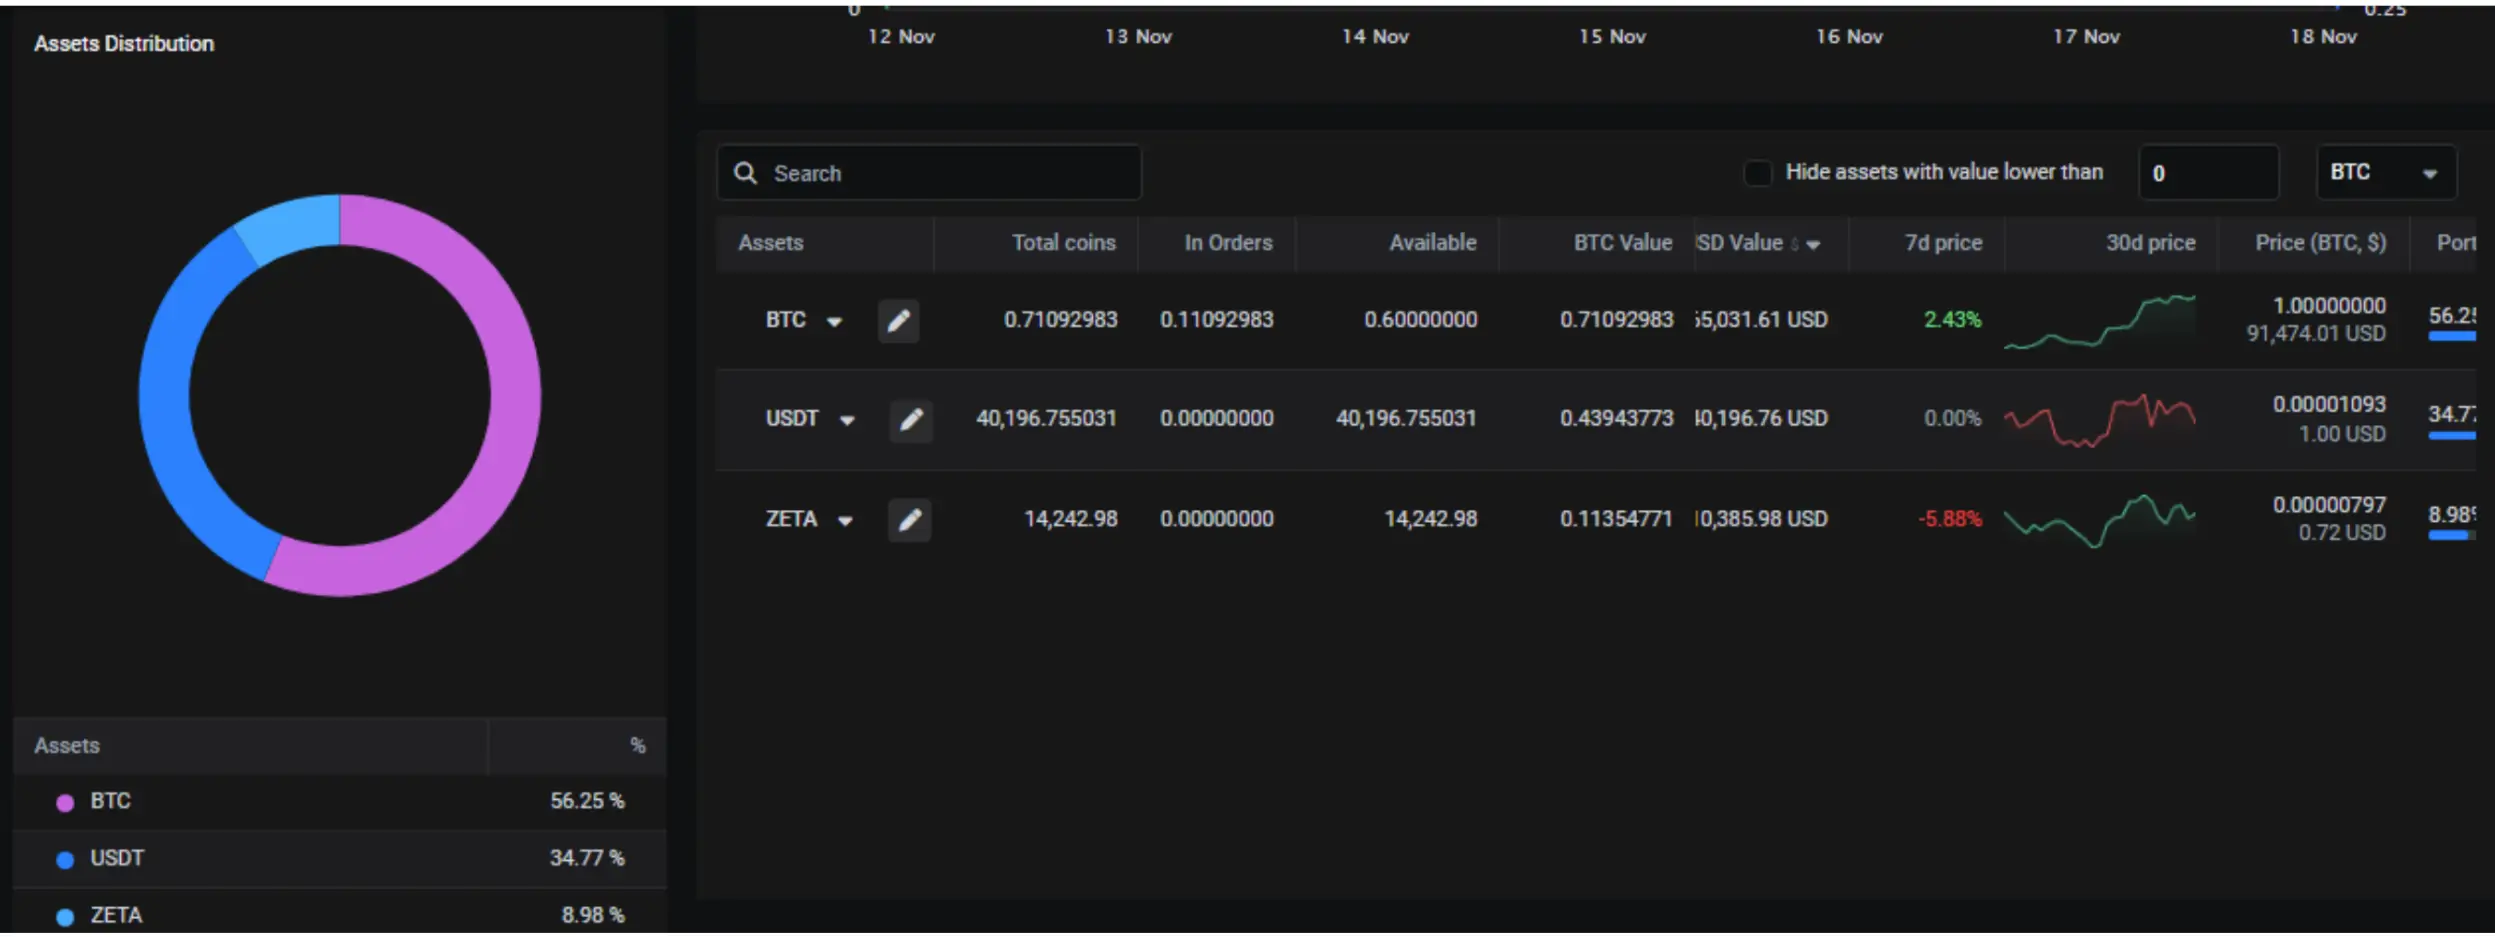Open the ZETA 30d price sparkline
The height and width of the screenshot is (937, 2495).
point(2099,520)
